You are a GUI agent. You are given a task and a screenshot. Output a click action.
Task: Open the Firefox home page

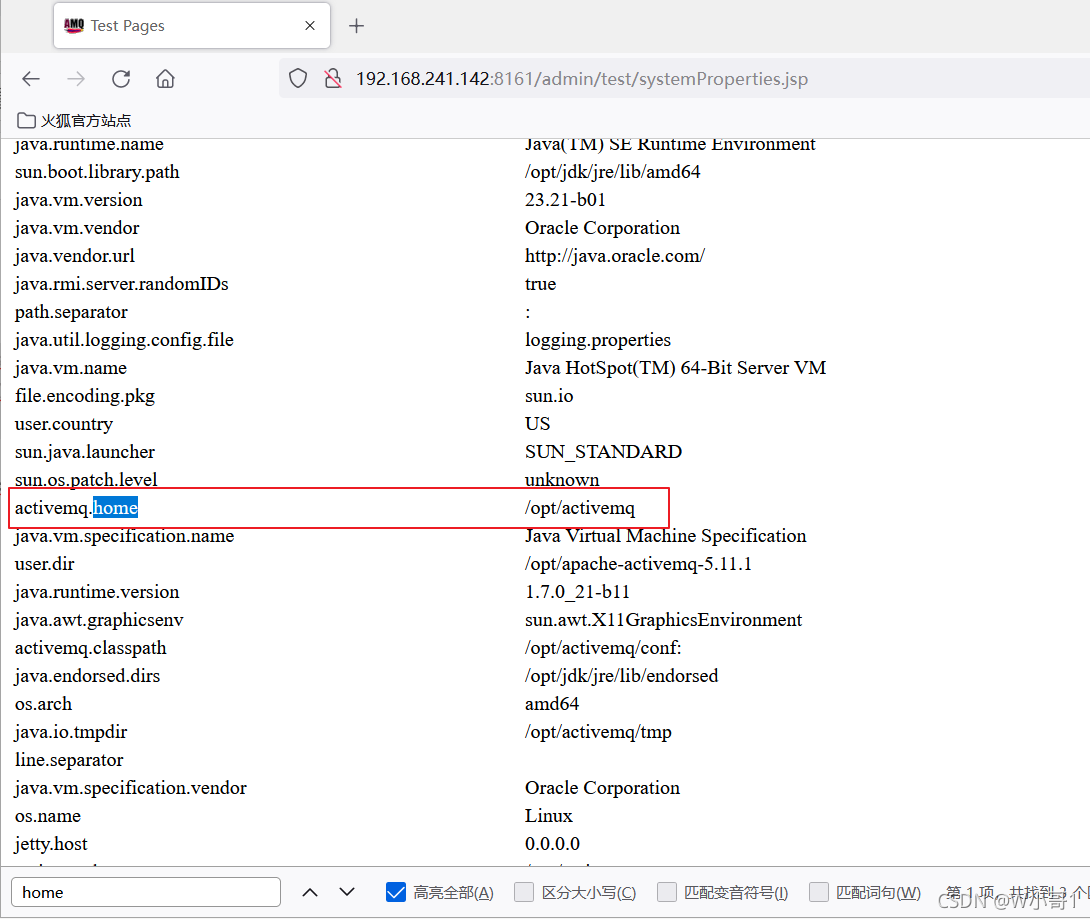(x=165, y=79)
